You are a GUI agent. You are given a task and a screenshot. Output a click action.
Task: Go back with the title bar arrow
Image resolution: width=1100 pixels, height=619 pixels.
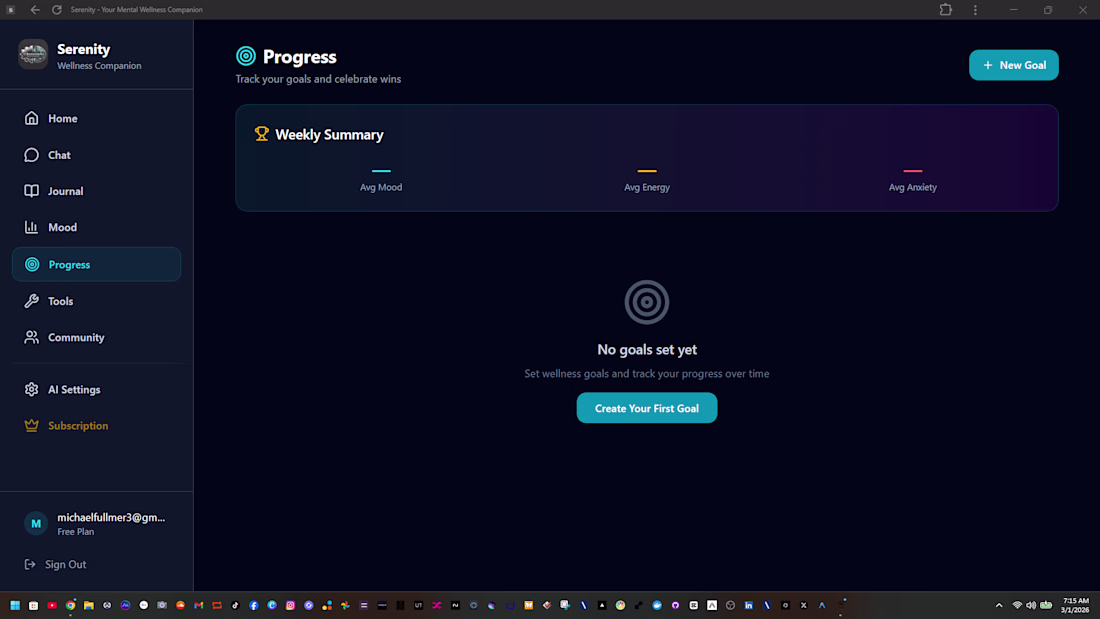(x=34, y=10)
